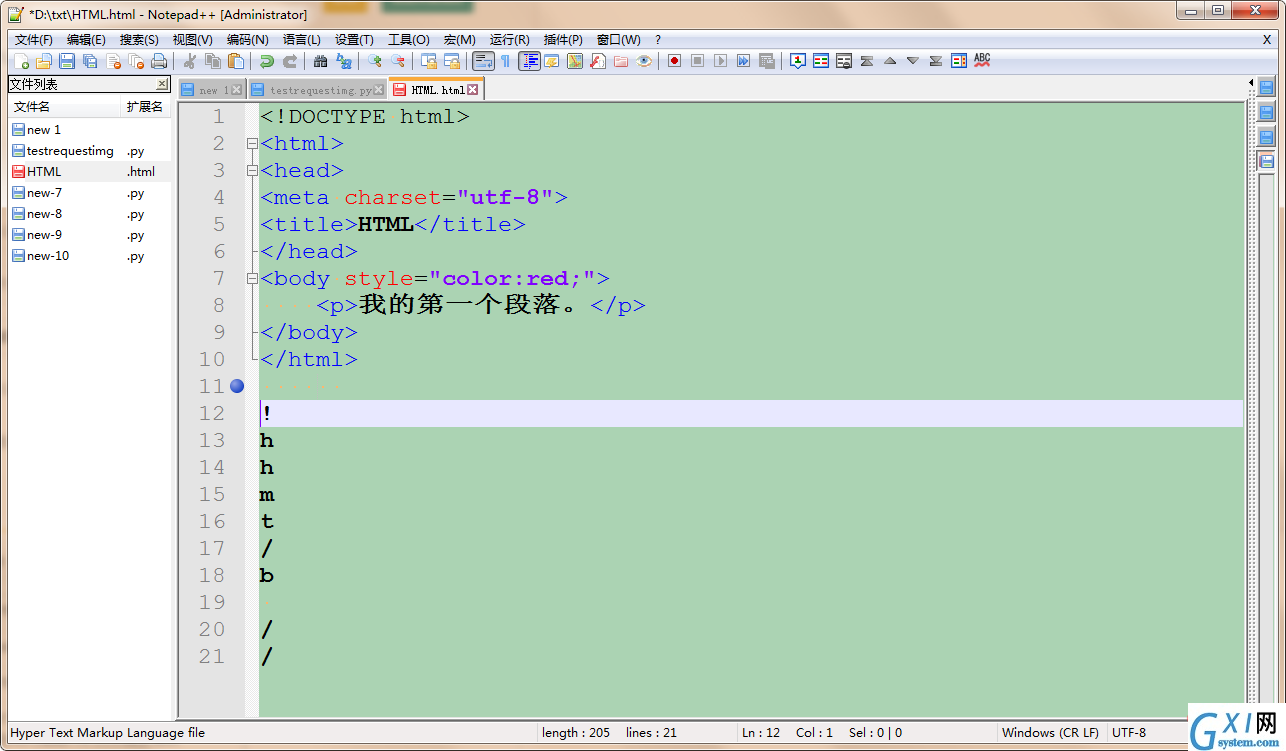Click the red Record macro icon
The image size is (1286, 751).
click(675, 61)
